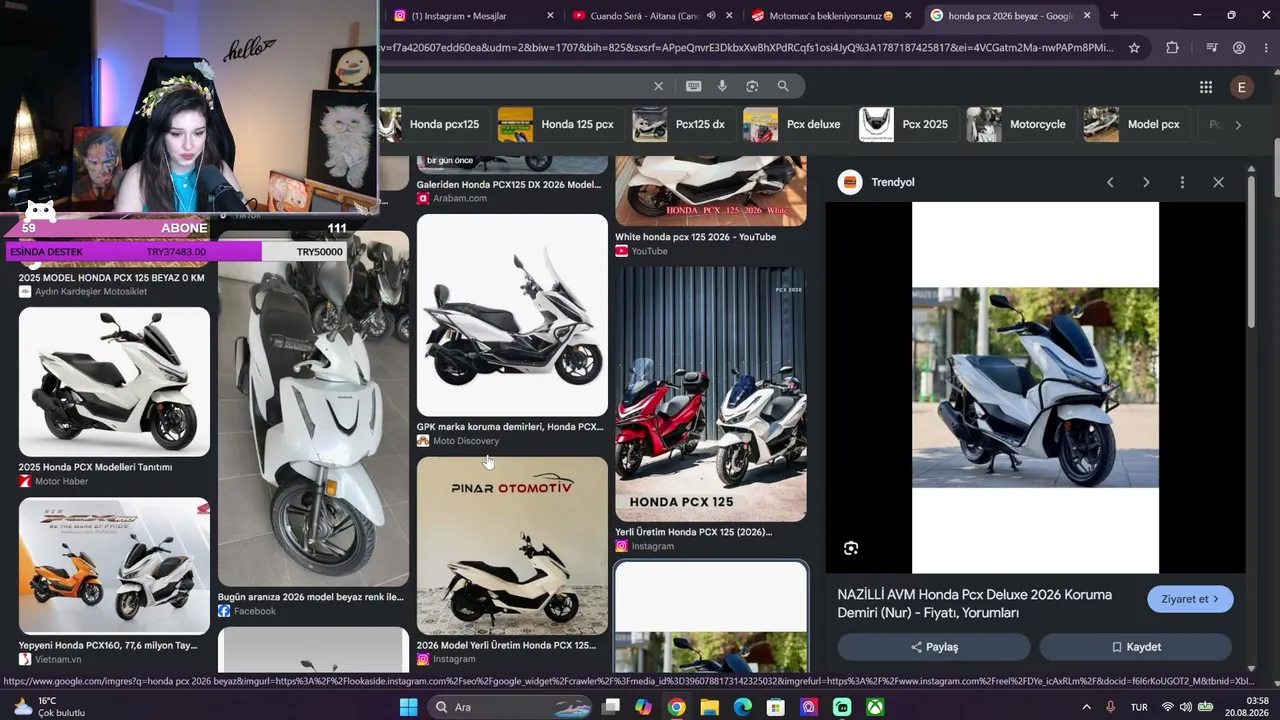The width and height of the screenshot is (1280, 720).
Task: Open the NAZİLLİ AVM Honda Pcx Deluxe title link
Action: 975,603
